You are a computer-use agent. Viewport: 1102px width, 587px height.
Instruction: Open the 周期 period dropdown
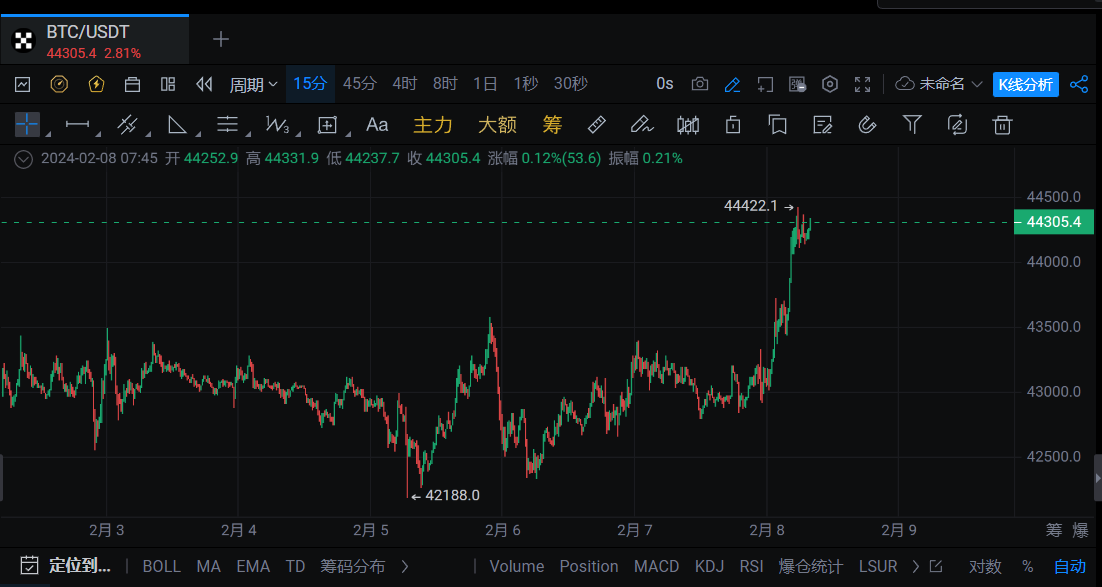tap(254, 84)
